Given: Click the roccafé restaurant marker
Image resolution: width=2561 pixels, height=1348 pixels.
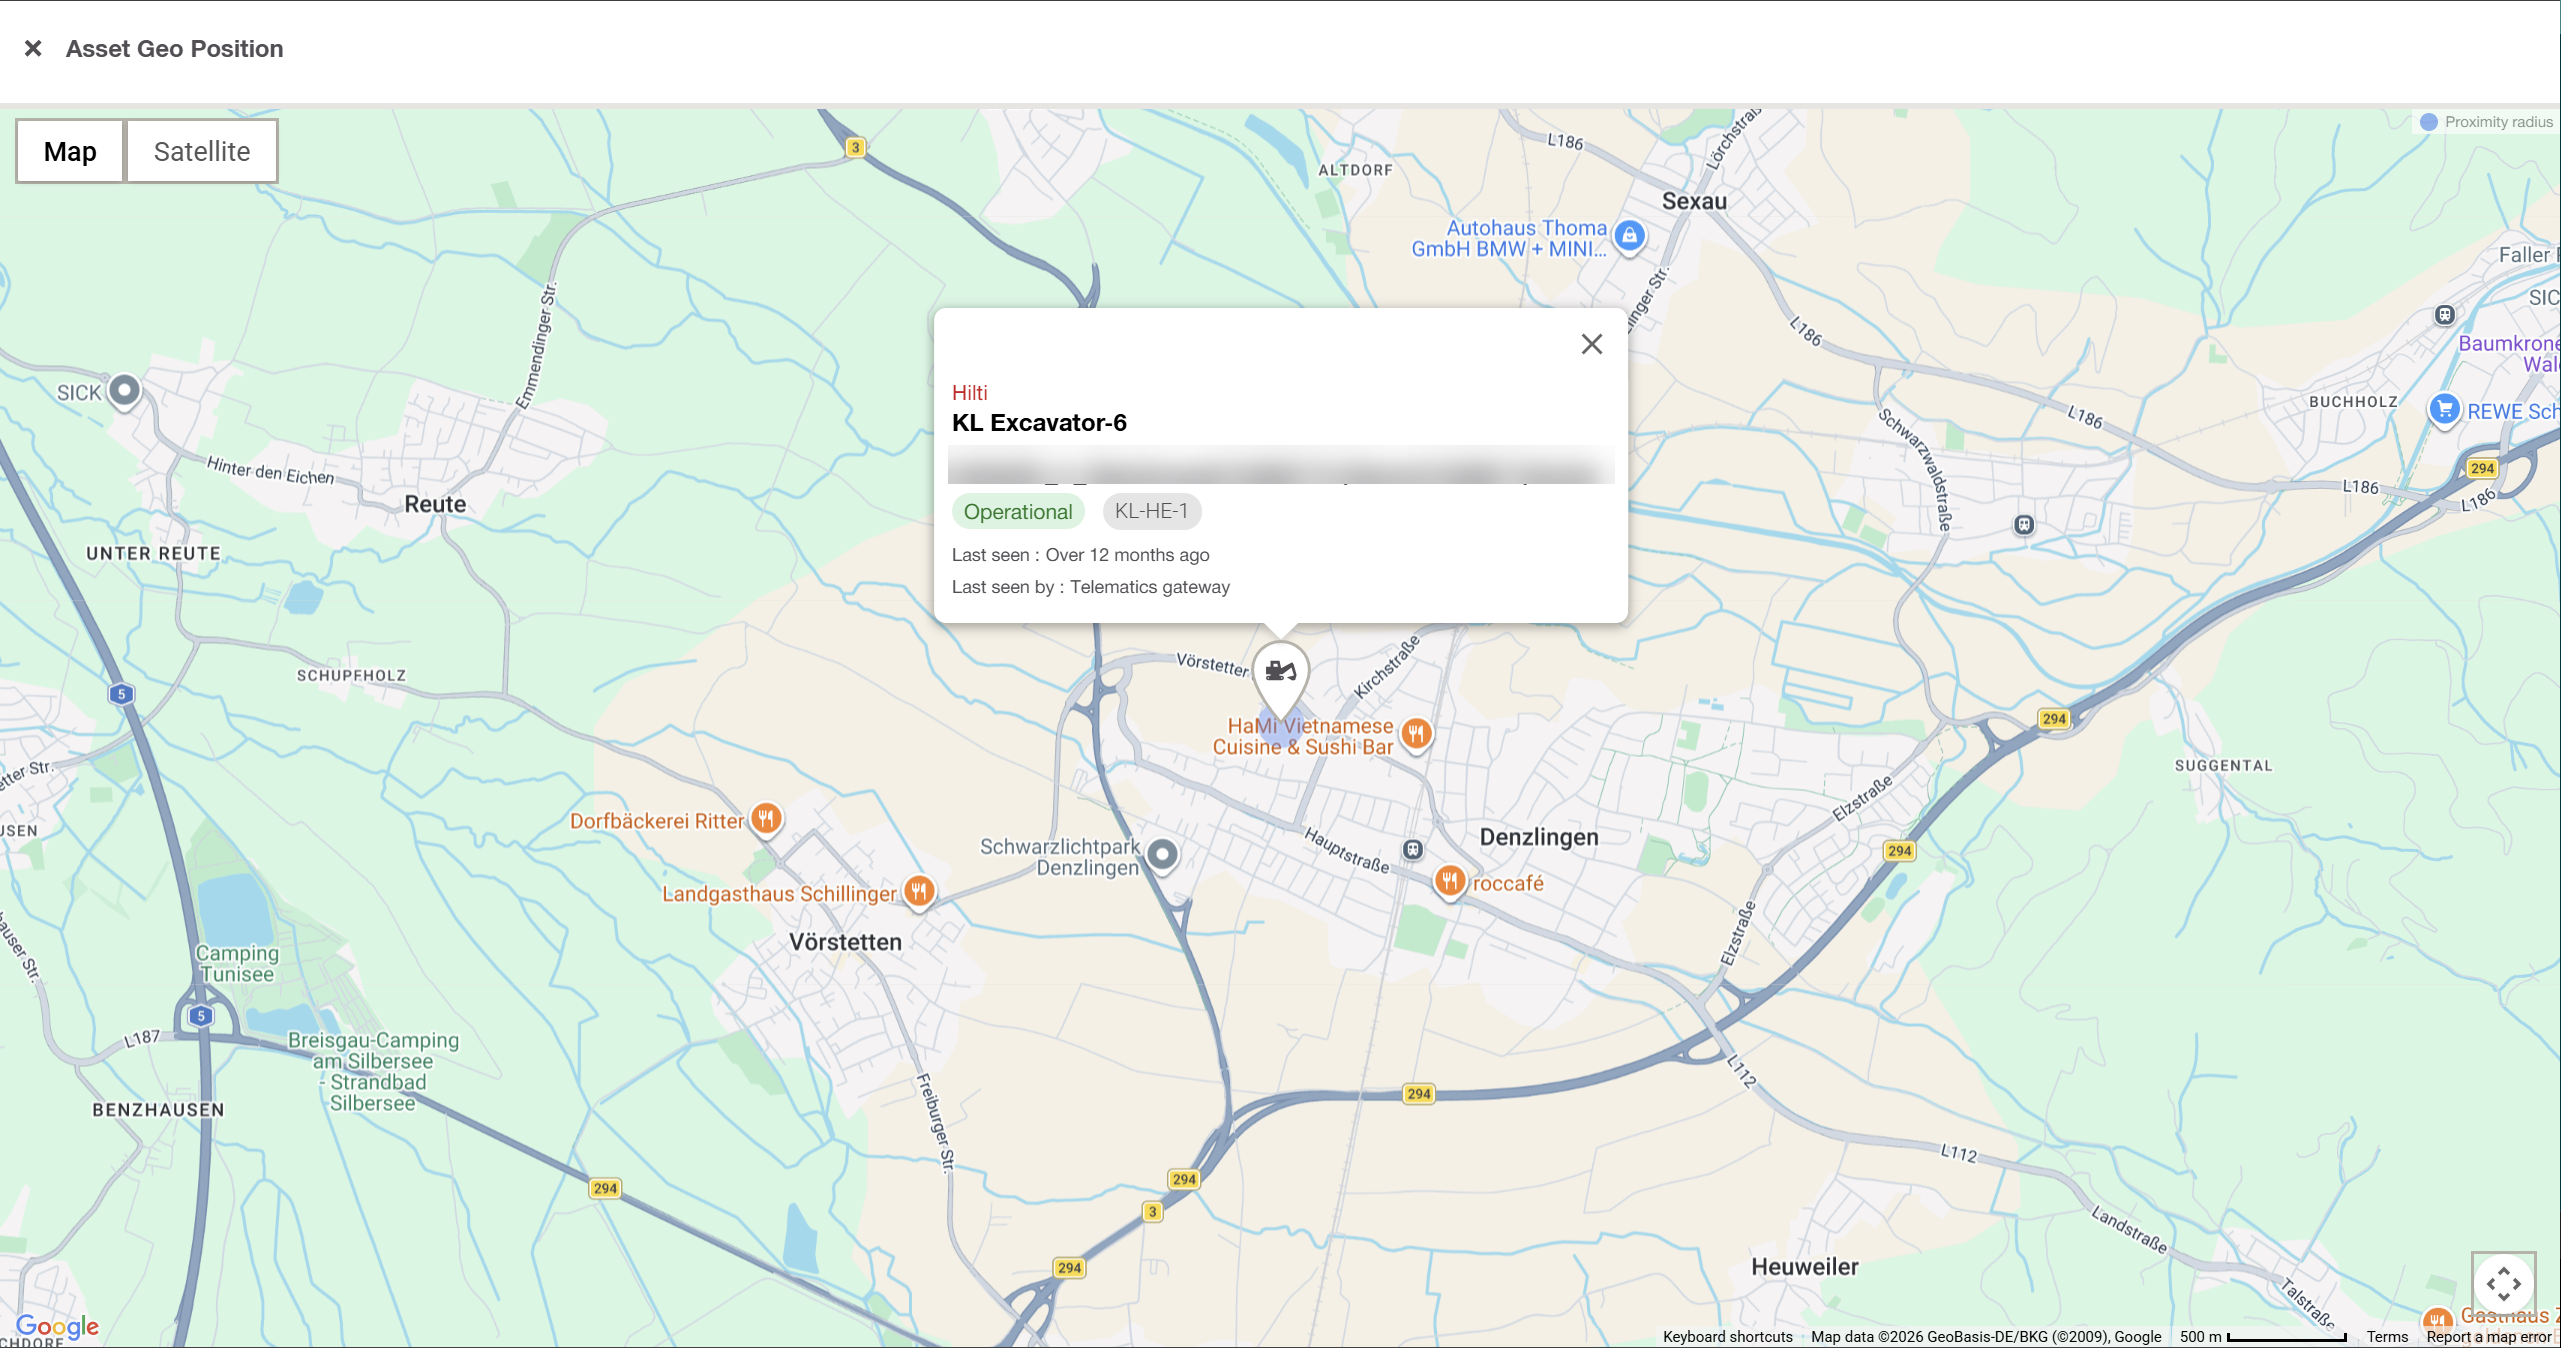Looking at the screenshot, I should (x=1449, y=881).
